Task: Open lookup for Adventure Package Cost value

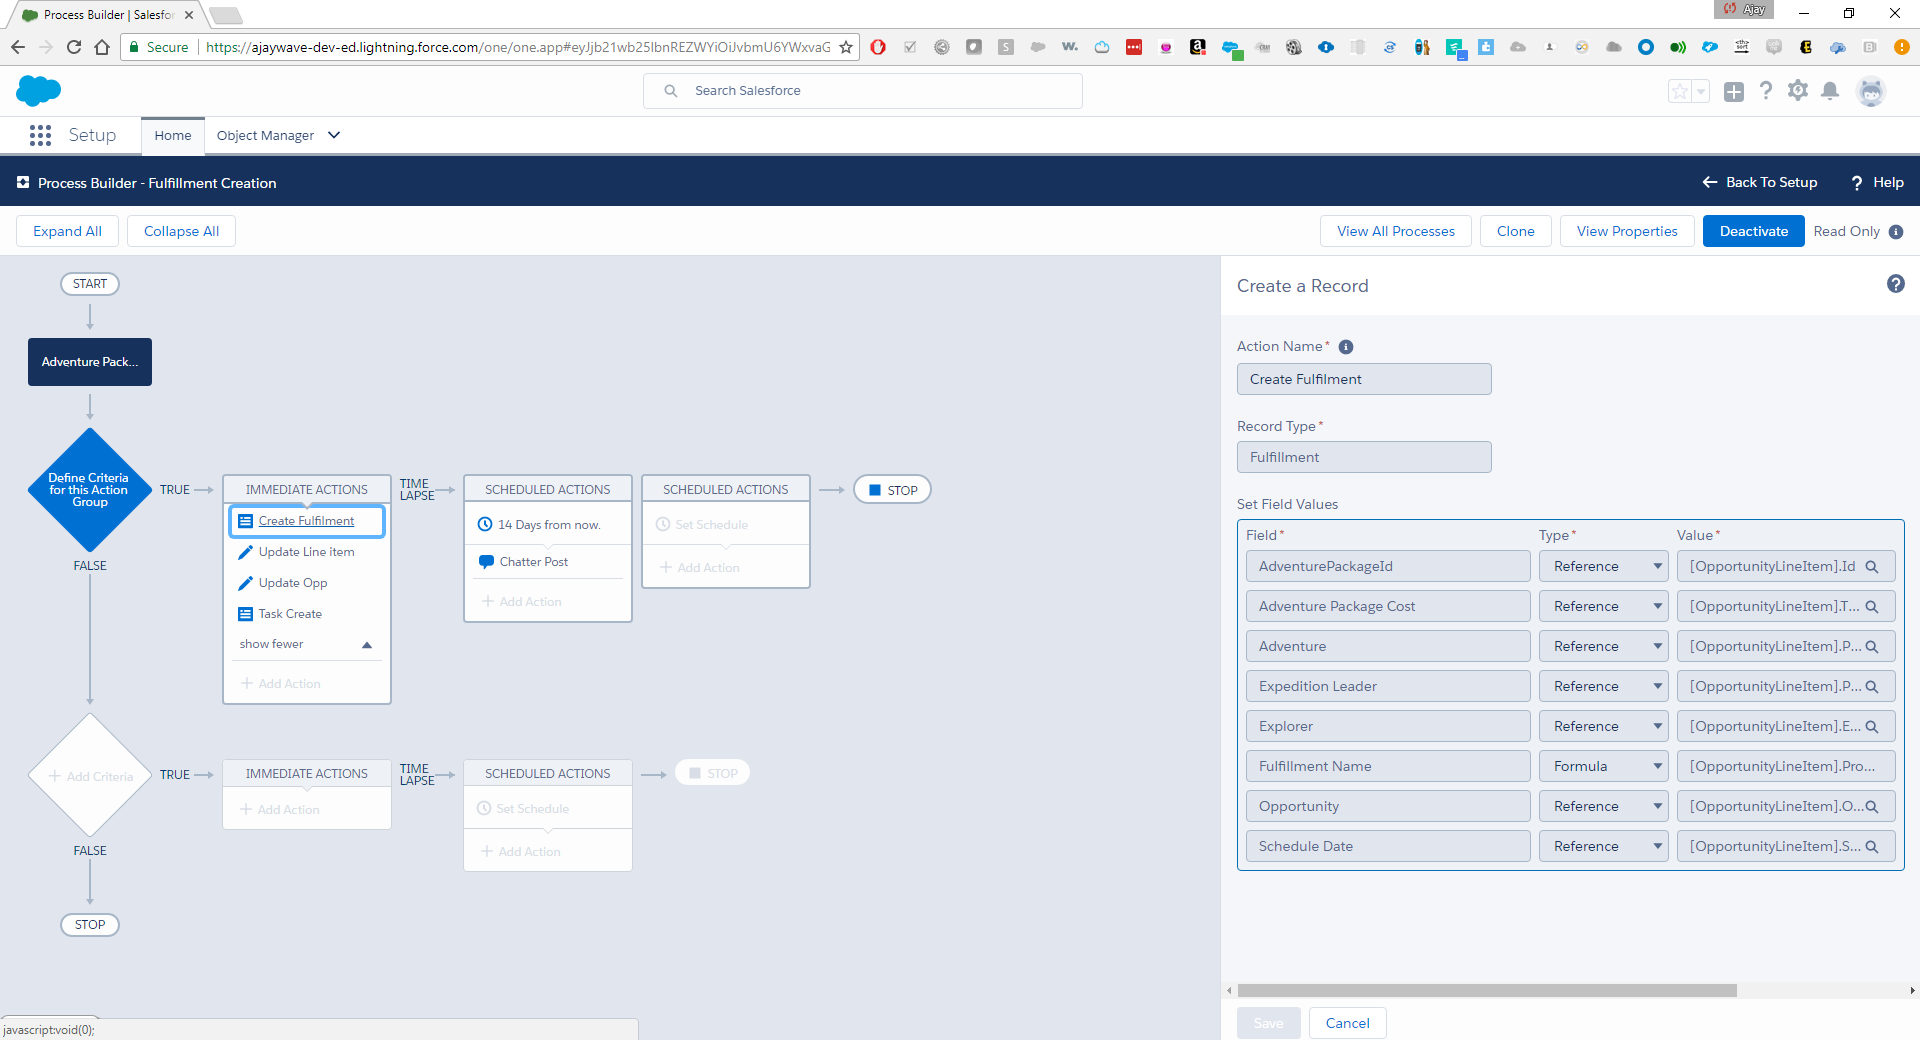Action: pos(1872,607)
